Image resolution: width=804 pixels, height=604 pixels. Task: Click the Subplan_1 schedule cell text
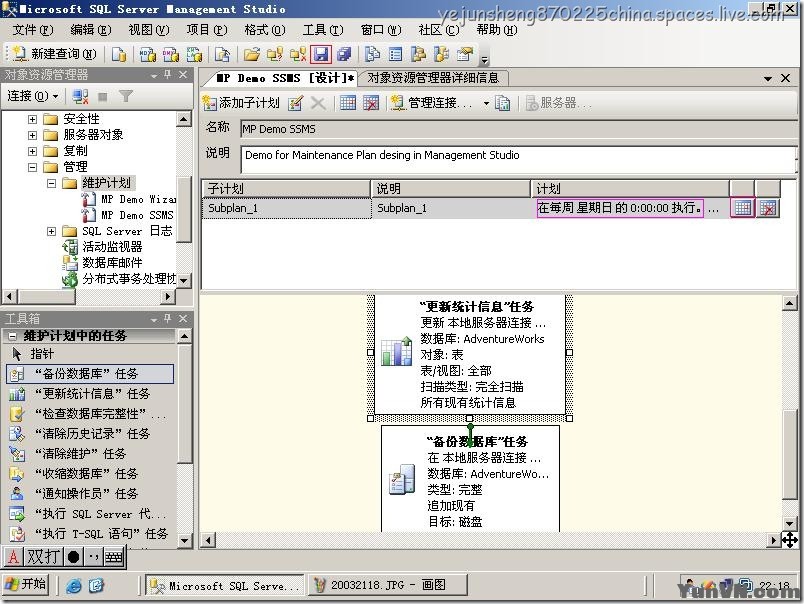(x=619, y=208)
